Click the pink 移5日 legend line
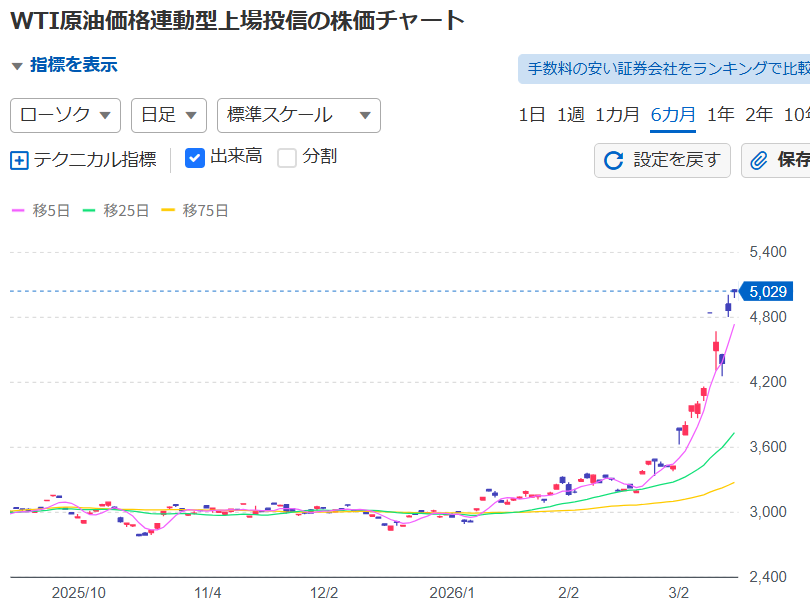Screen dimensions: 810x602 tap(19, 211)
